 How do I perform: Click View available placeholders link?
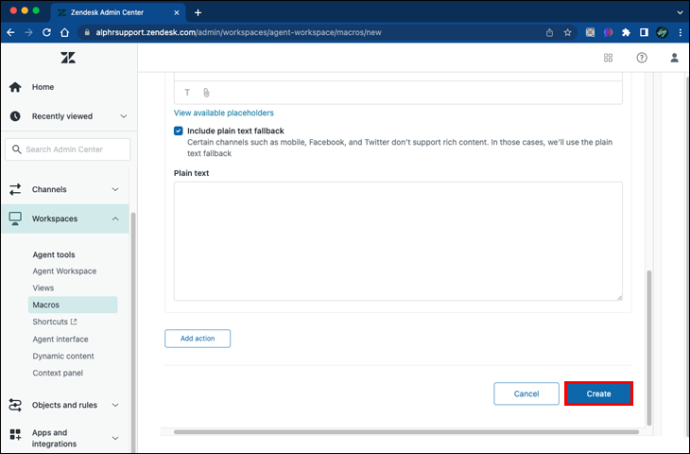point(224,113)
